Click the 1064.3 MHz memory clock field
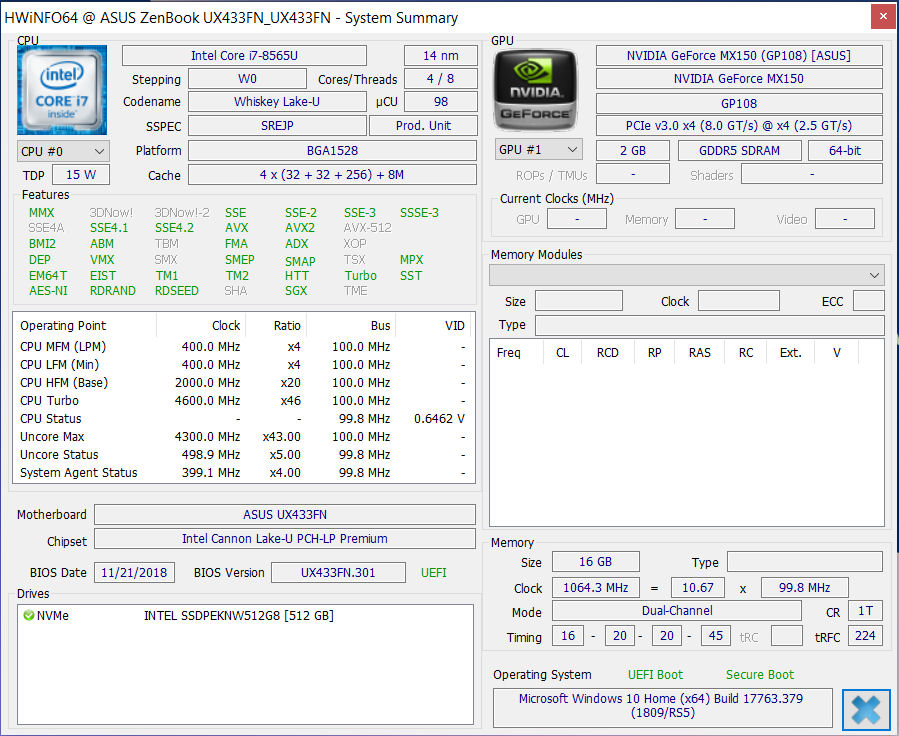Viewport: 899px width, 736px height. pyautogui.click(x=596, y=588)
